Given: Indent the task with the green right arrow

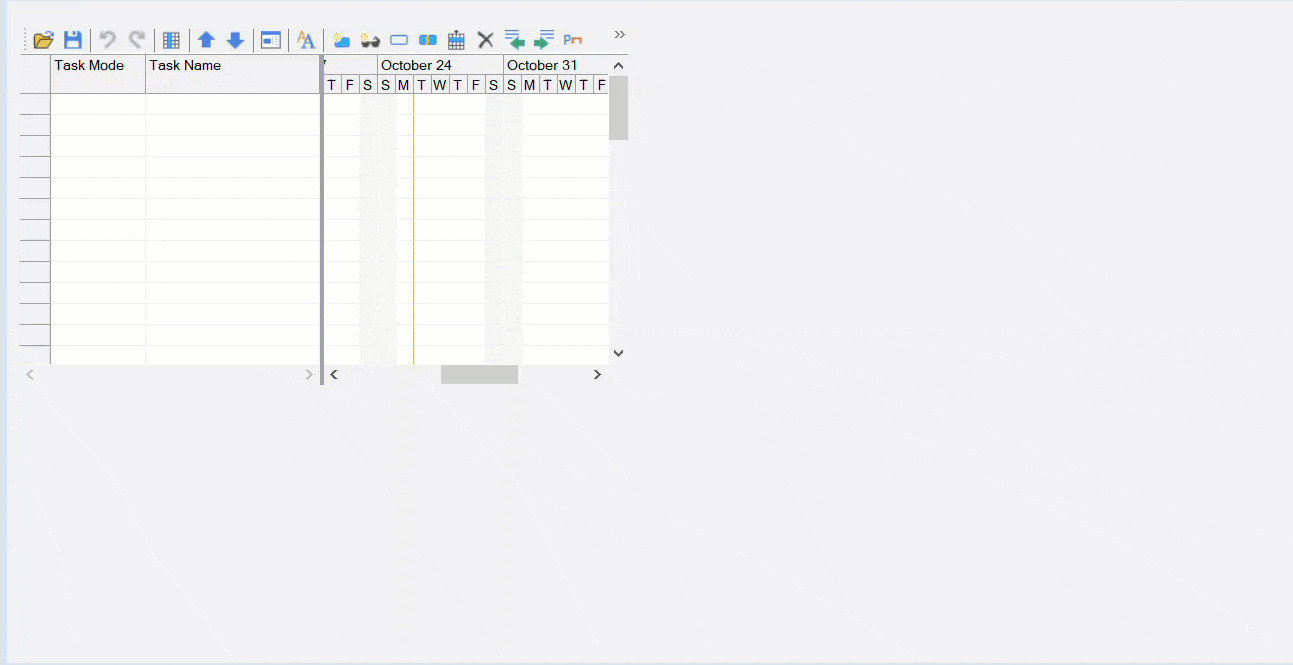Looking at the screenshot, I should 543,40.
